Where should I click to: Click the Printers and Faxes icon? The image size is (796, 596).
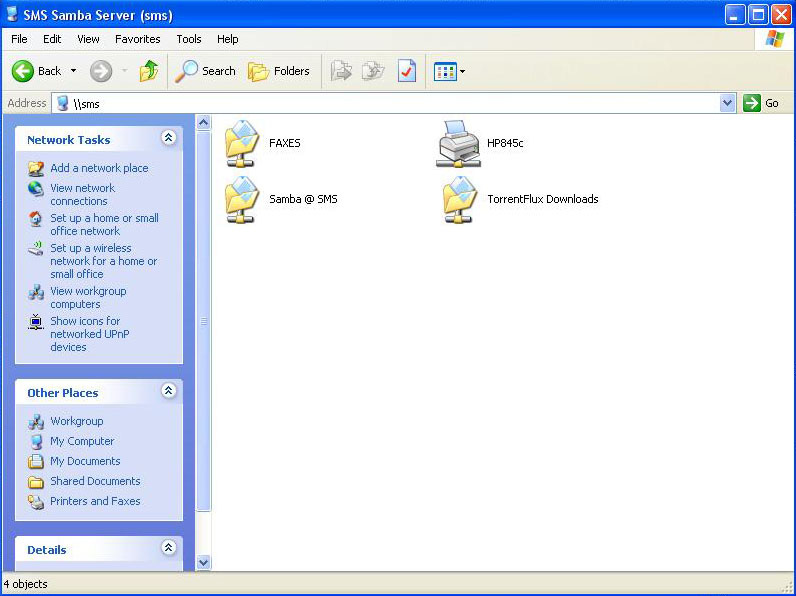[x=36, y=502]
